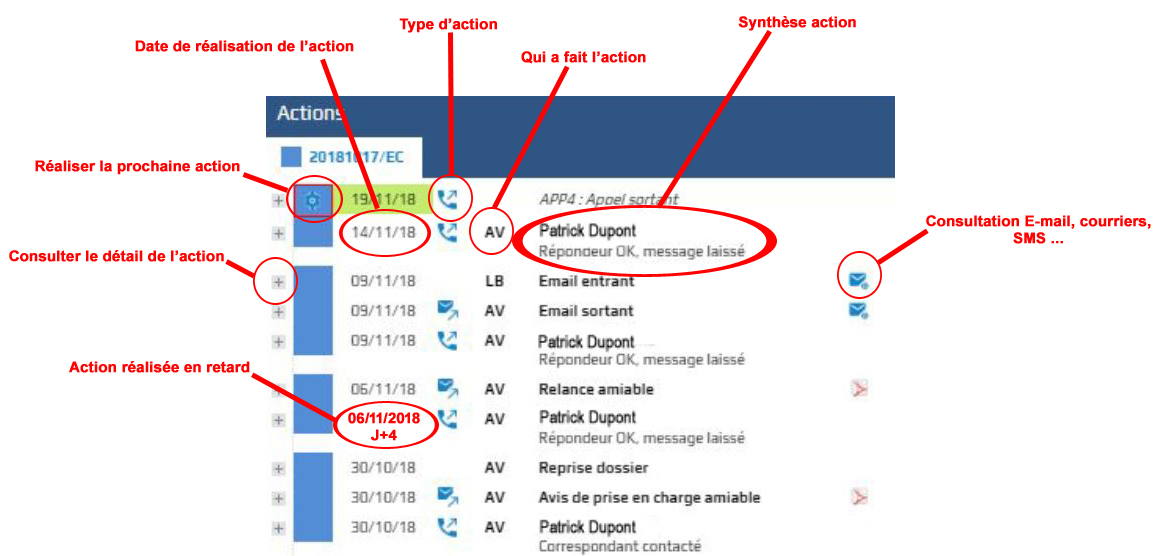Expand the 19/11/18 action row with plus
Screen dimensions: 1158x556
click(278, 201)
